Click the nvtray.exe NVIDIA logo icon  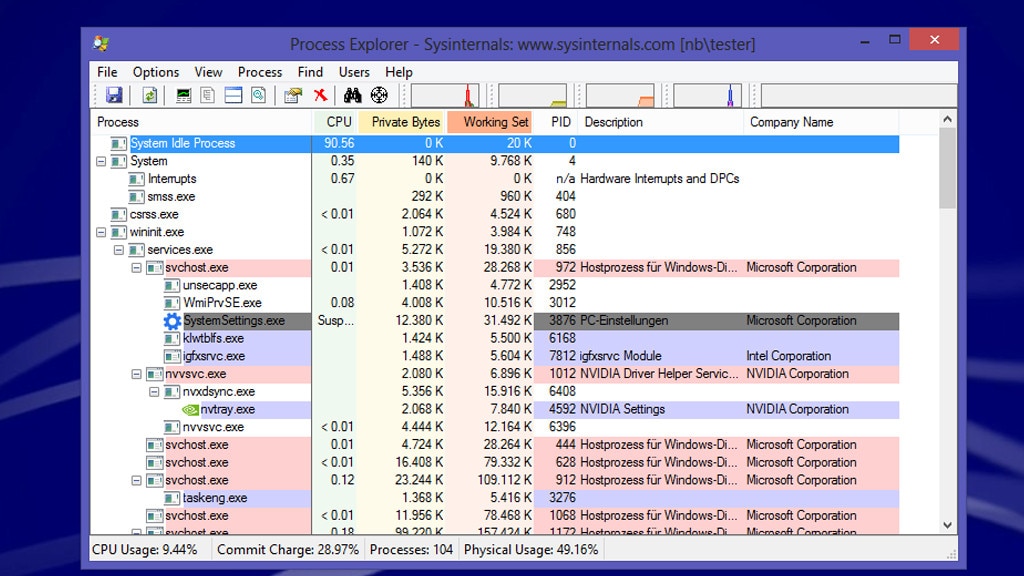(189, 409)
